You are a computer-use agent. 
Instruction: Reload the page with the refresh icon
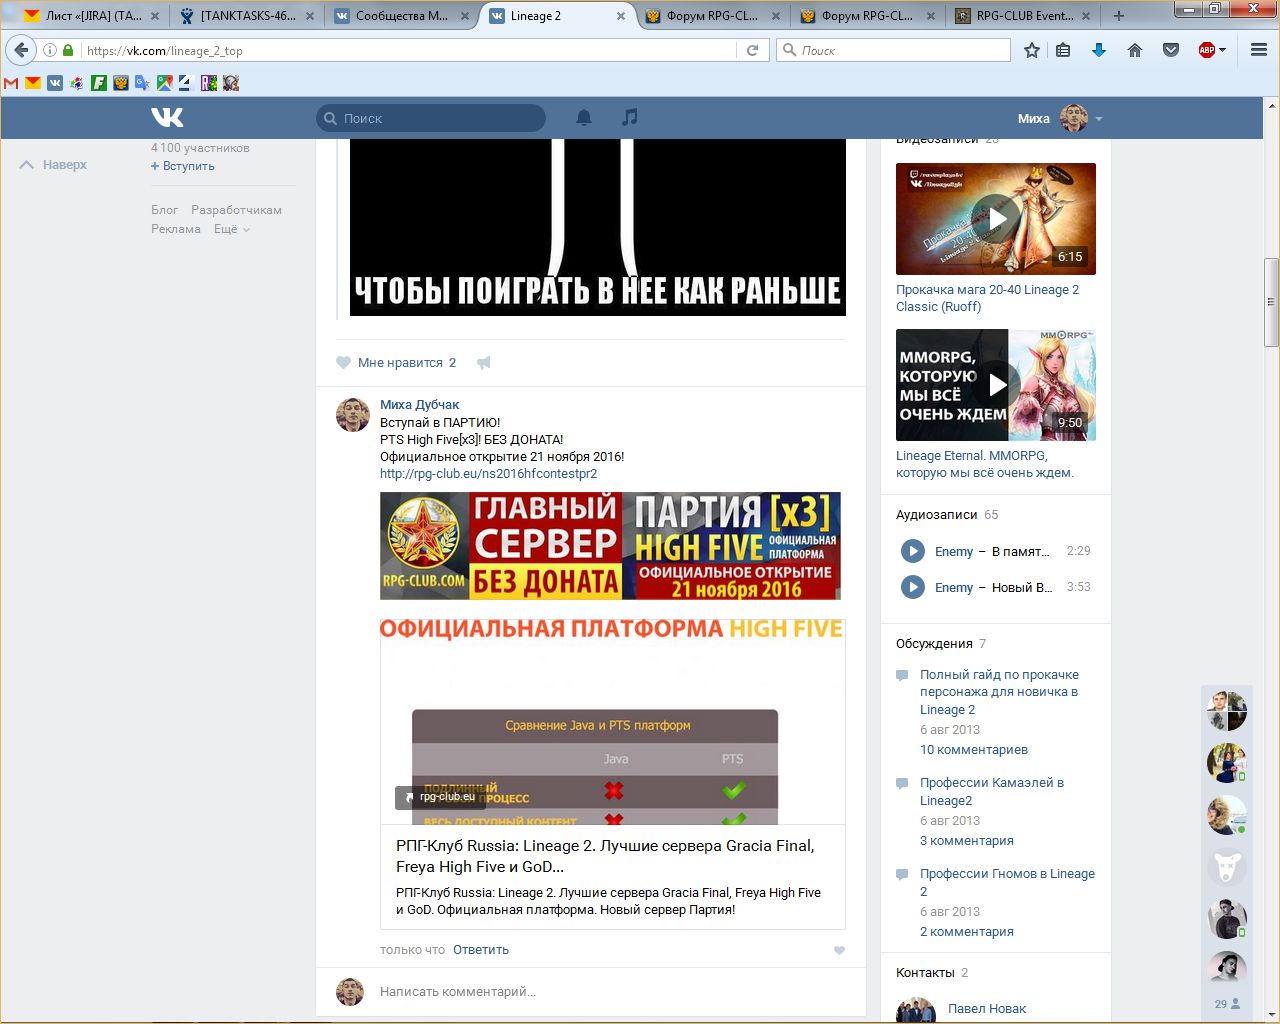[752, 50]
